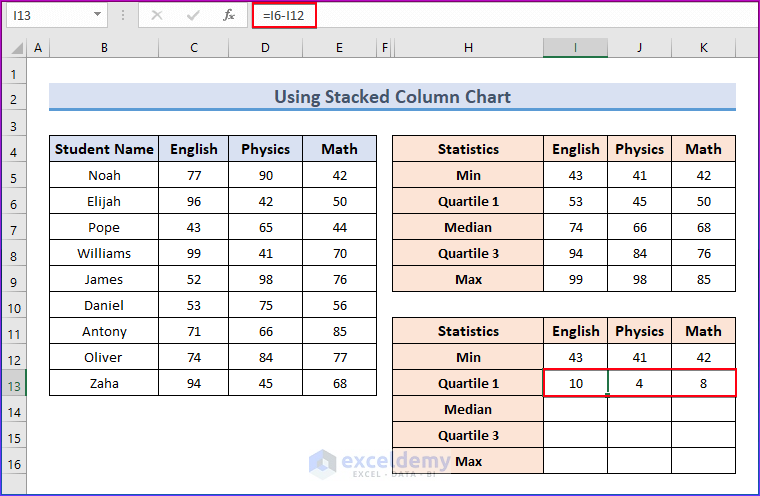Expand the Name Box dropdown arrow
The width and height of the screenshot is (760, 496).
tap(97, 15)
